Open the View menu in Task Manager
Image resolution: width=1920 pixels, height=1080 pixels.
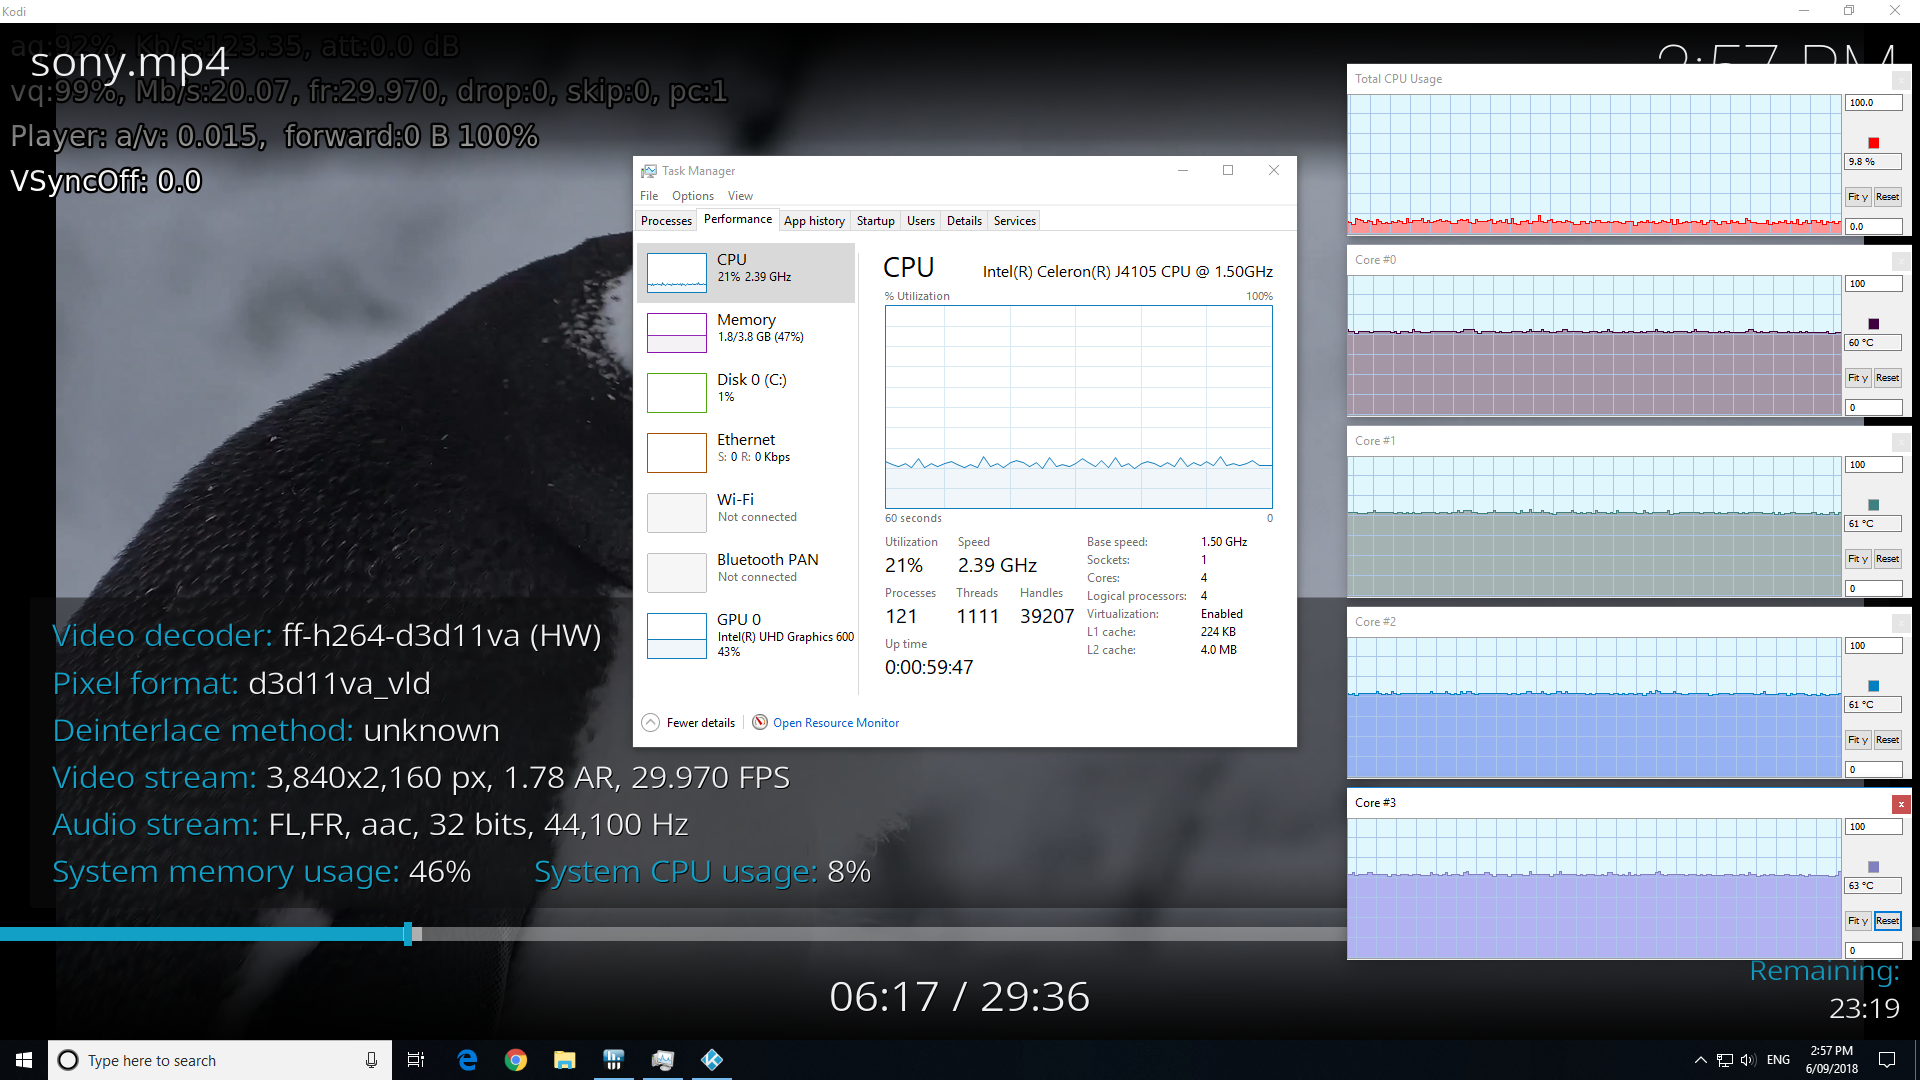pos(740,196)
